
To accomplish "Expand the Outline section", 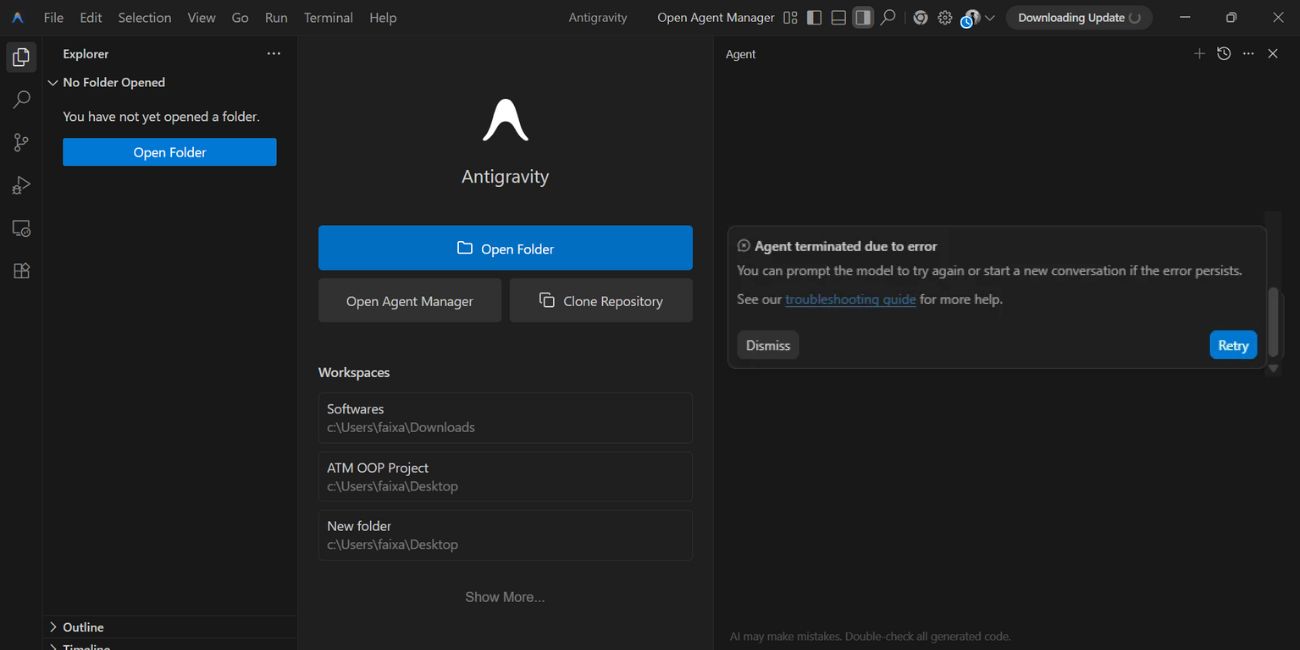I will point(53,627).
